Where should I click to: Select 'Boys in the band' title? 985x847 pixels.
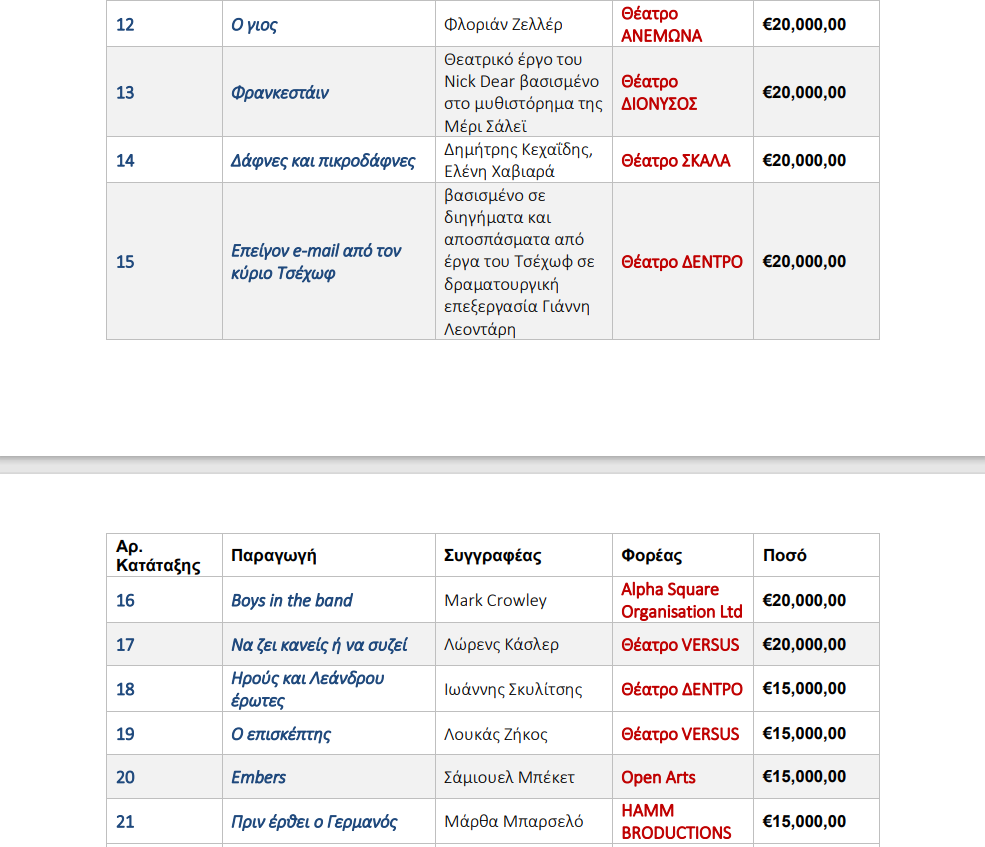[291, 600]
